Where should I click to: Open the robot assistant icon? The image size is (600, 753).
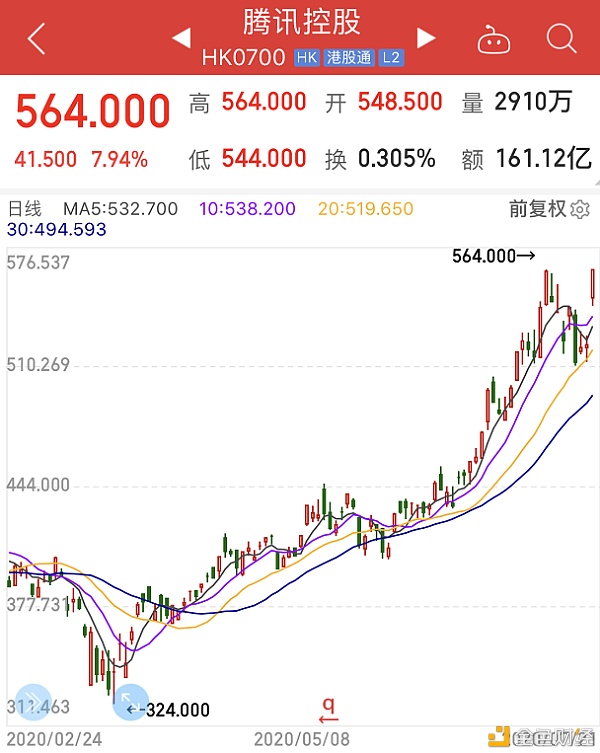(493, 39)
